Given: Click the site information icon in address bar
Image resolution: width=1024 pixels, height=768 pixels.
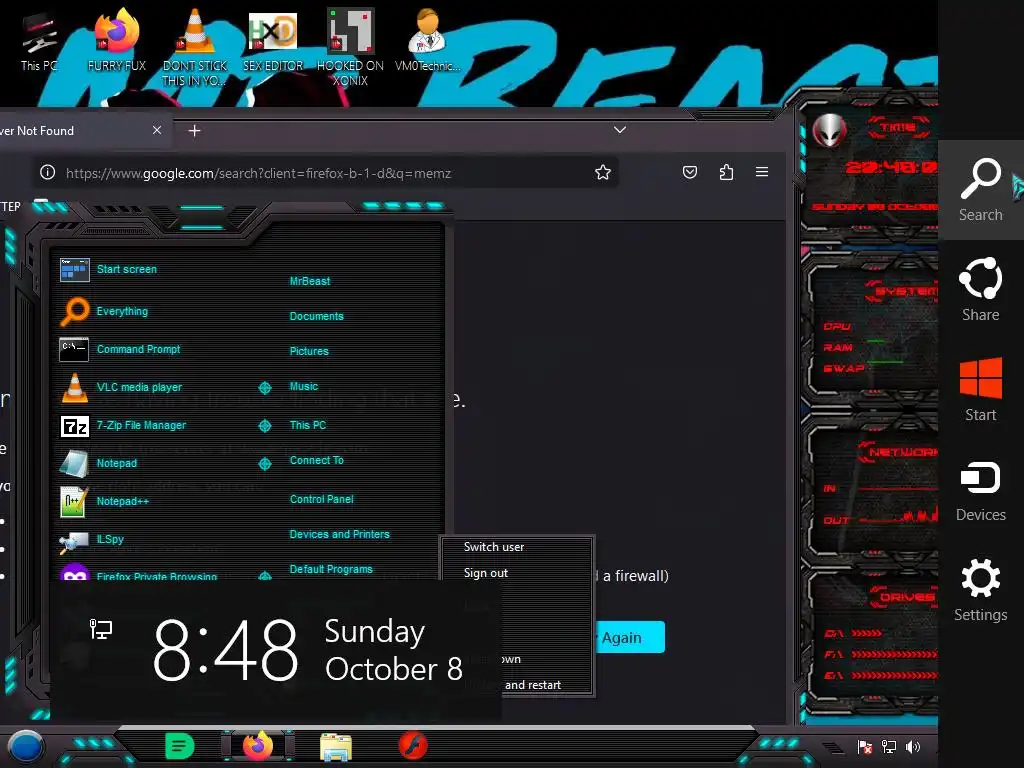Looking at the screenshot, I should click(x=48, y=172).
